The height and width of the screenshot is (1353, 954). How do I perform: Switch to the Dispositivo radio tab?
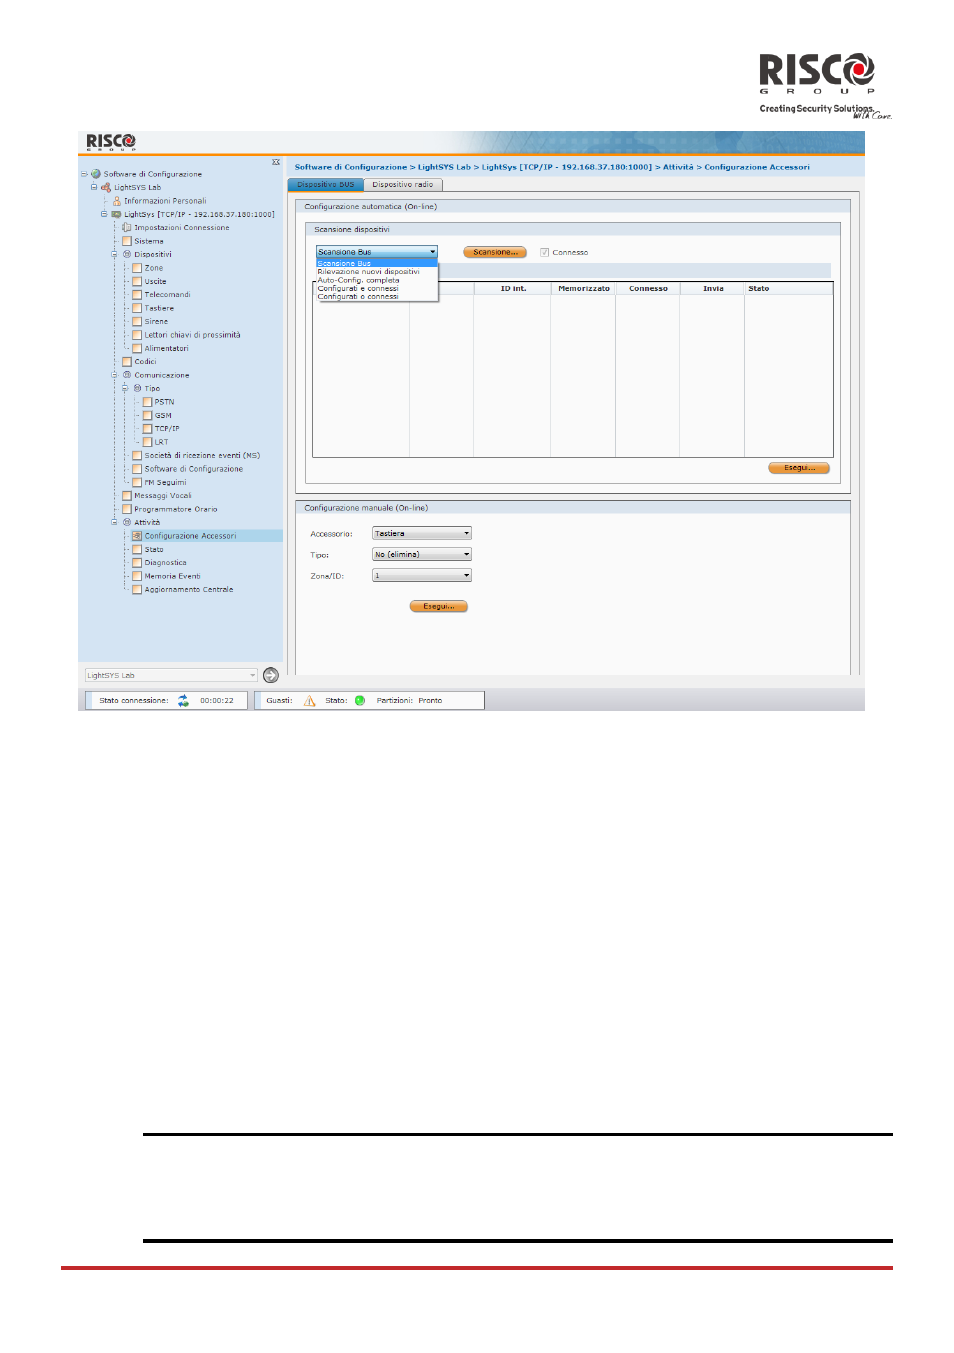pyautogui.click(x=403, y=185)
